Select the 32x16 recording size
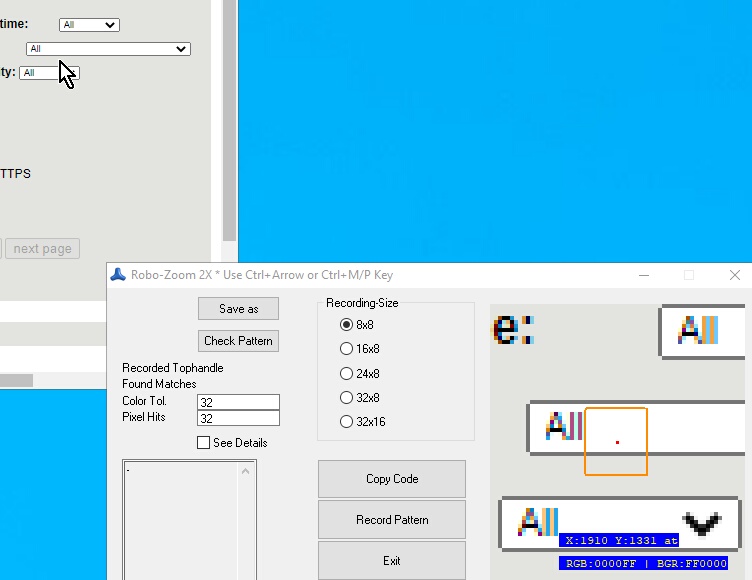 (x=347, y=422)
